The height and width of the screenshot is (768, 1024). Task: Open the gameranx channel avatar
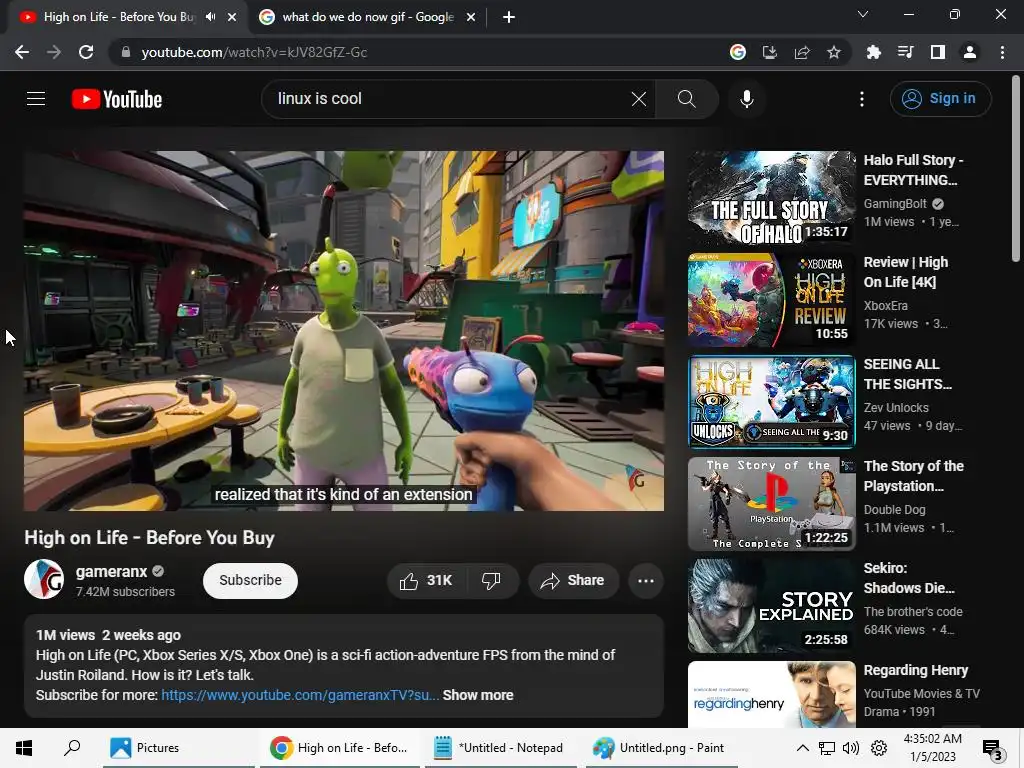pos(44,579)
